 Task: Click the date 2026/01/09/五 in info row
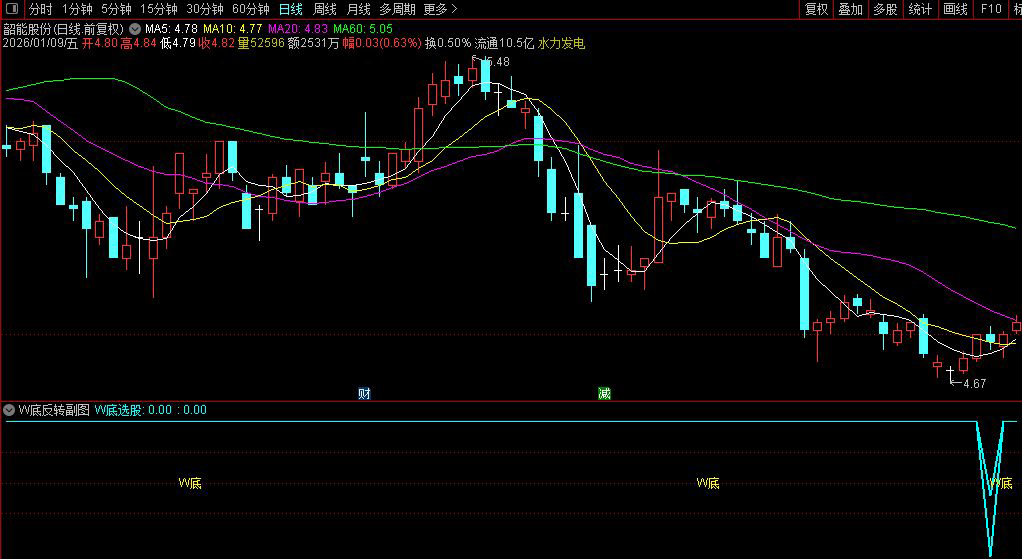pos(40,44)
